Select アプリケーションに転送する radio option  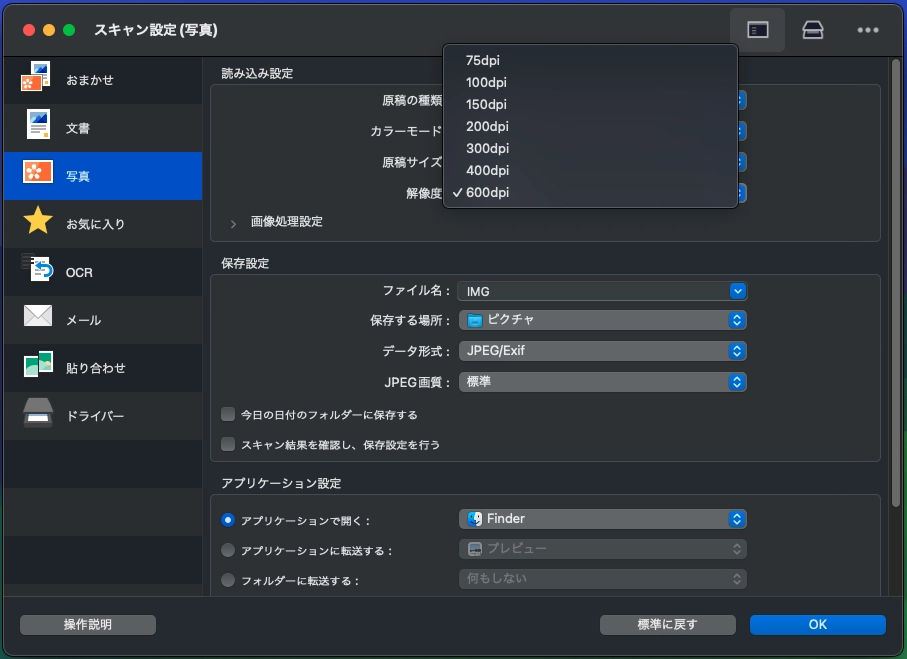[x=229, y=548]
